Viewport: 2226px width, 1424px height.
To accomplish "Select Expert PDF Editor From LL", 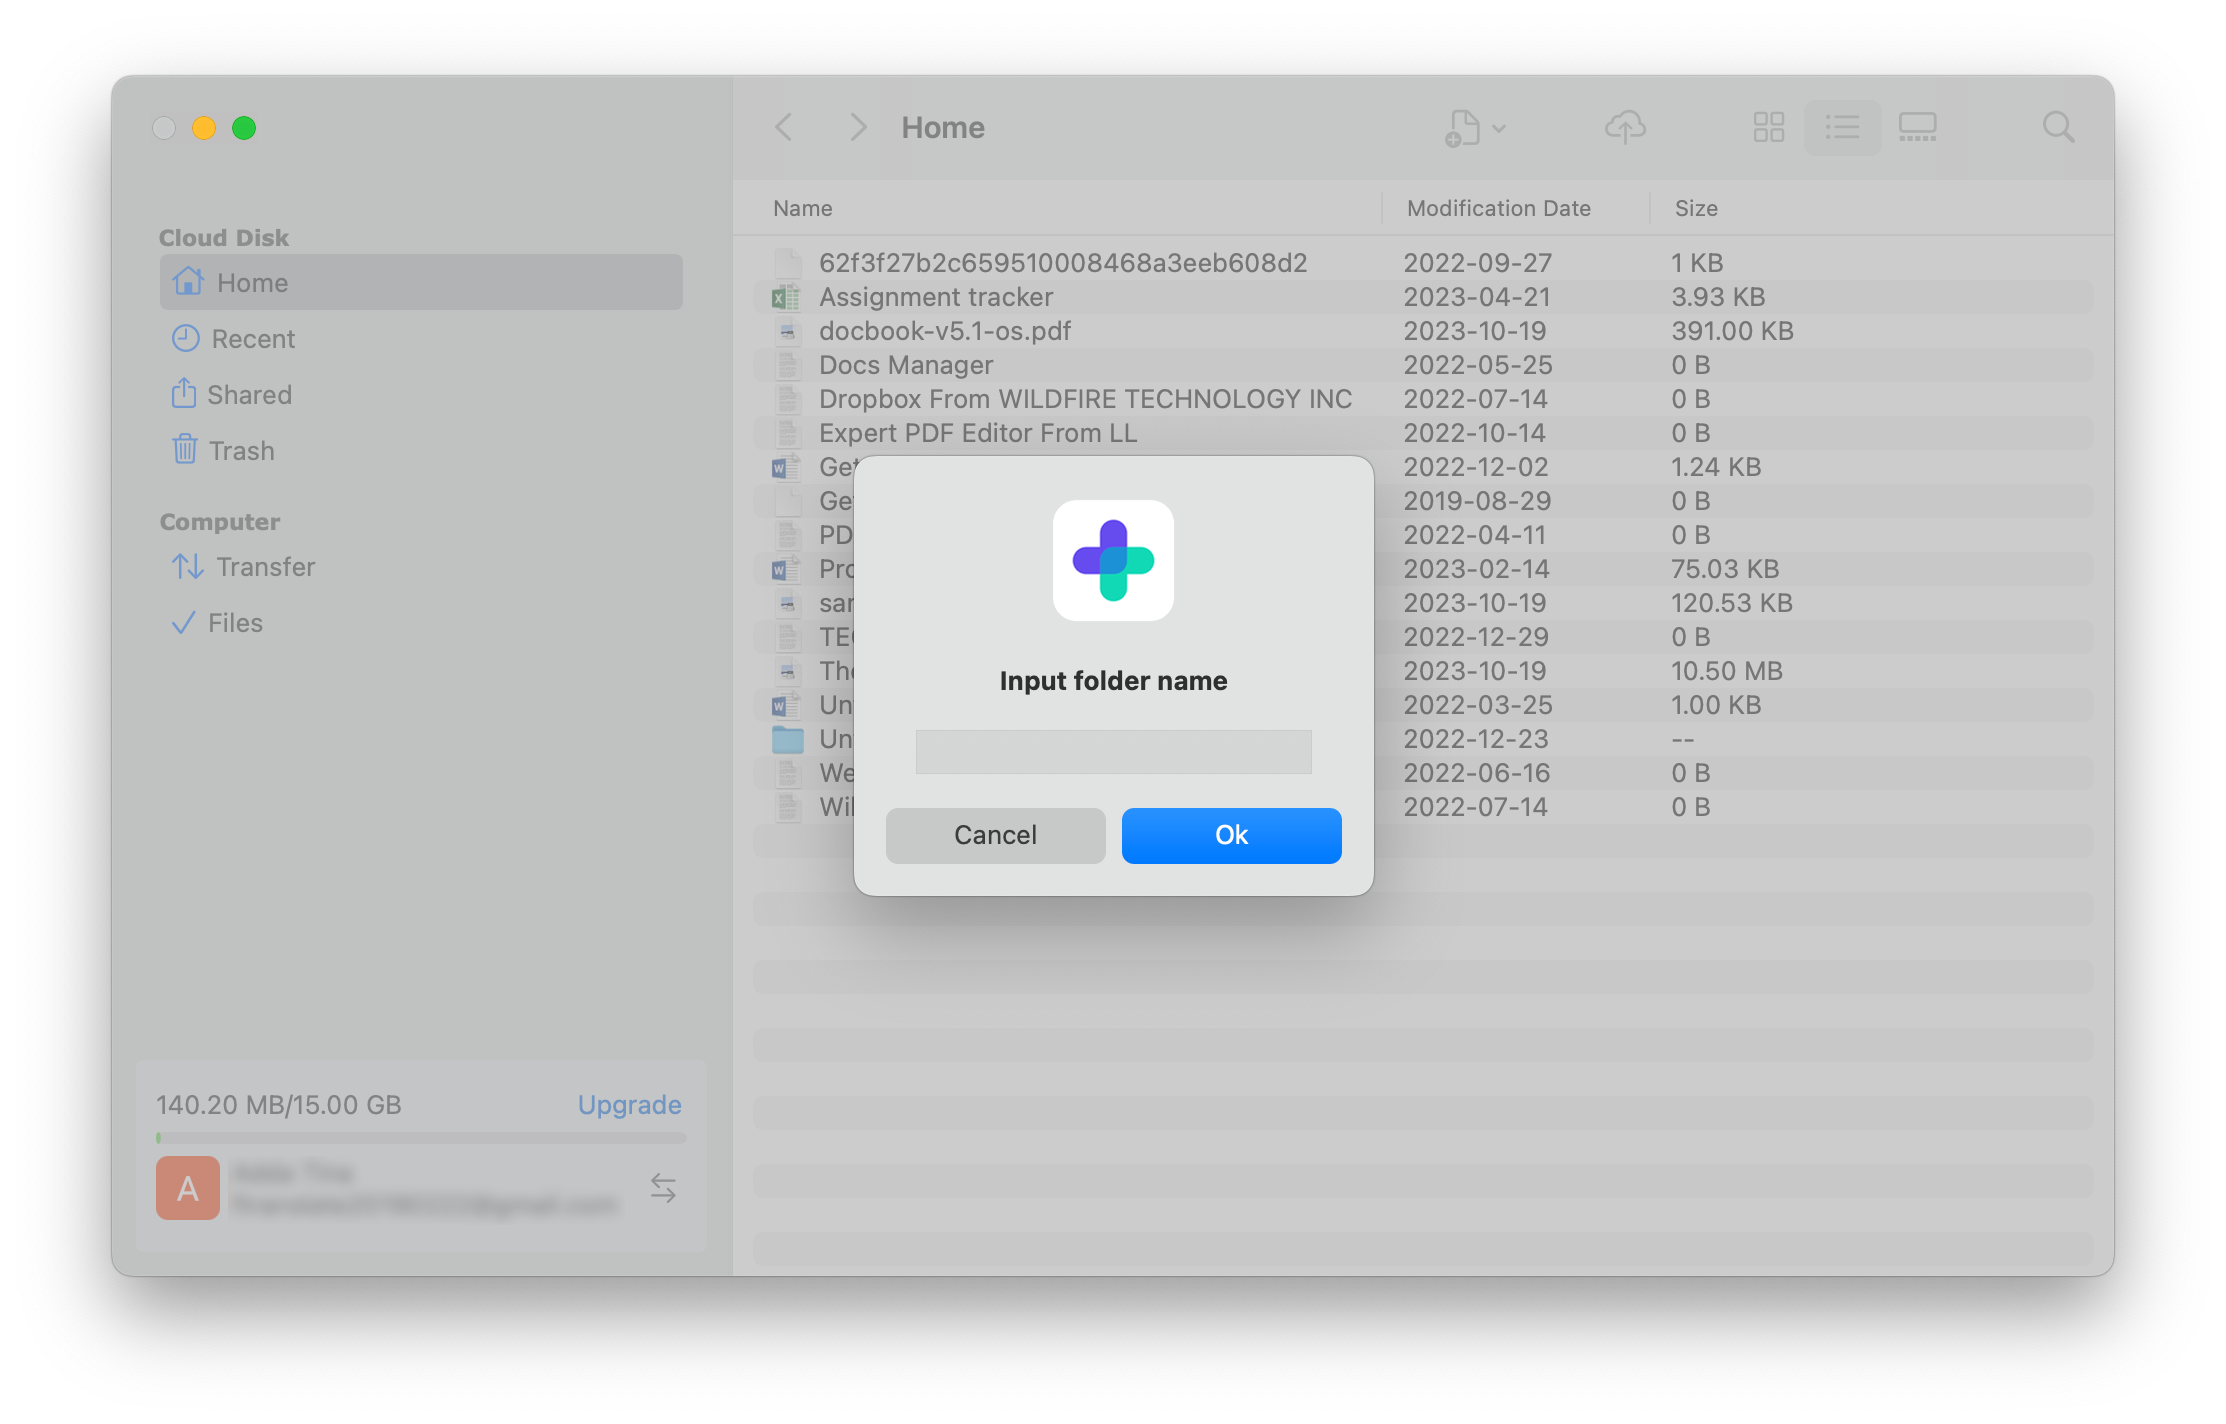I will pos(977,433).
